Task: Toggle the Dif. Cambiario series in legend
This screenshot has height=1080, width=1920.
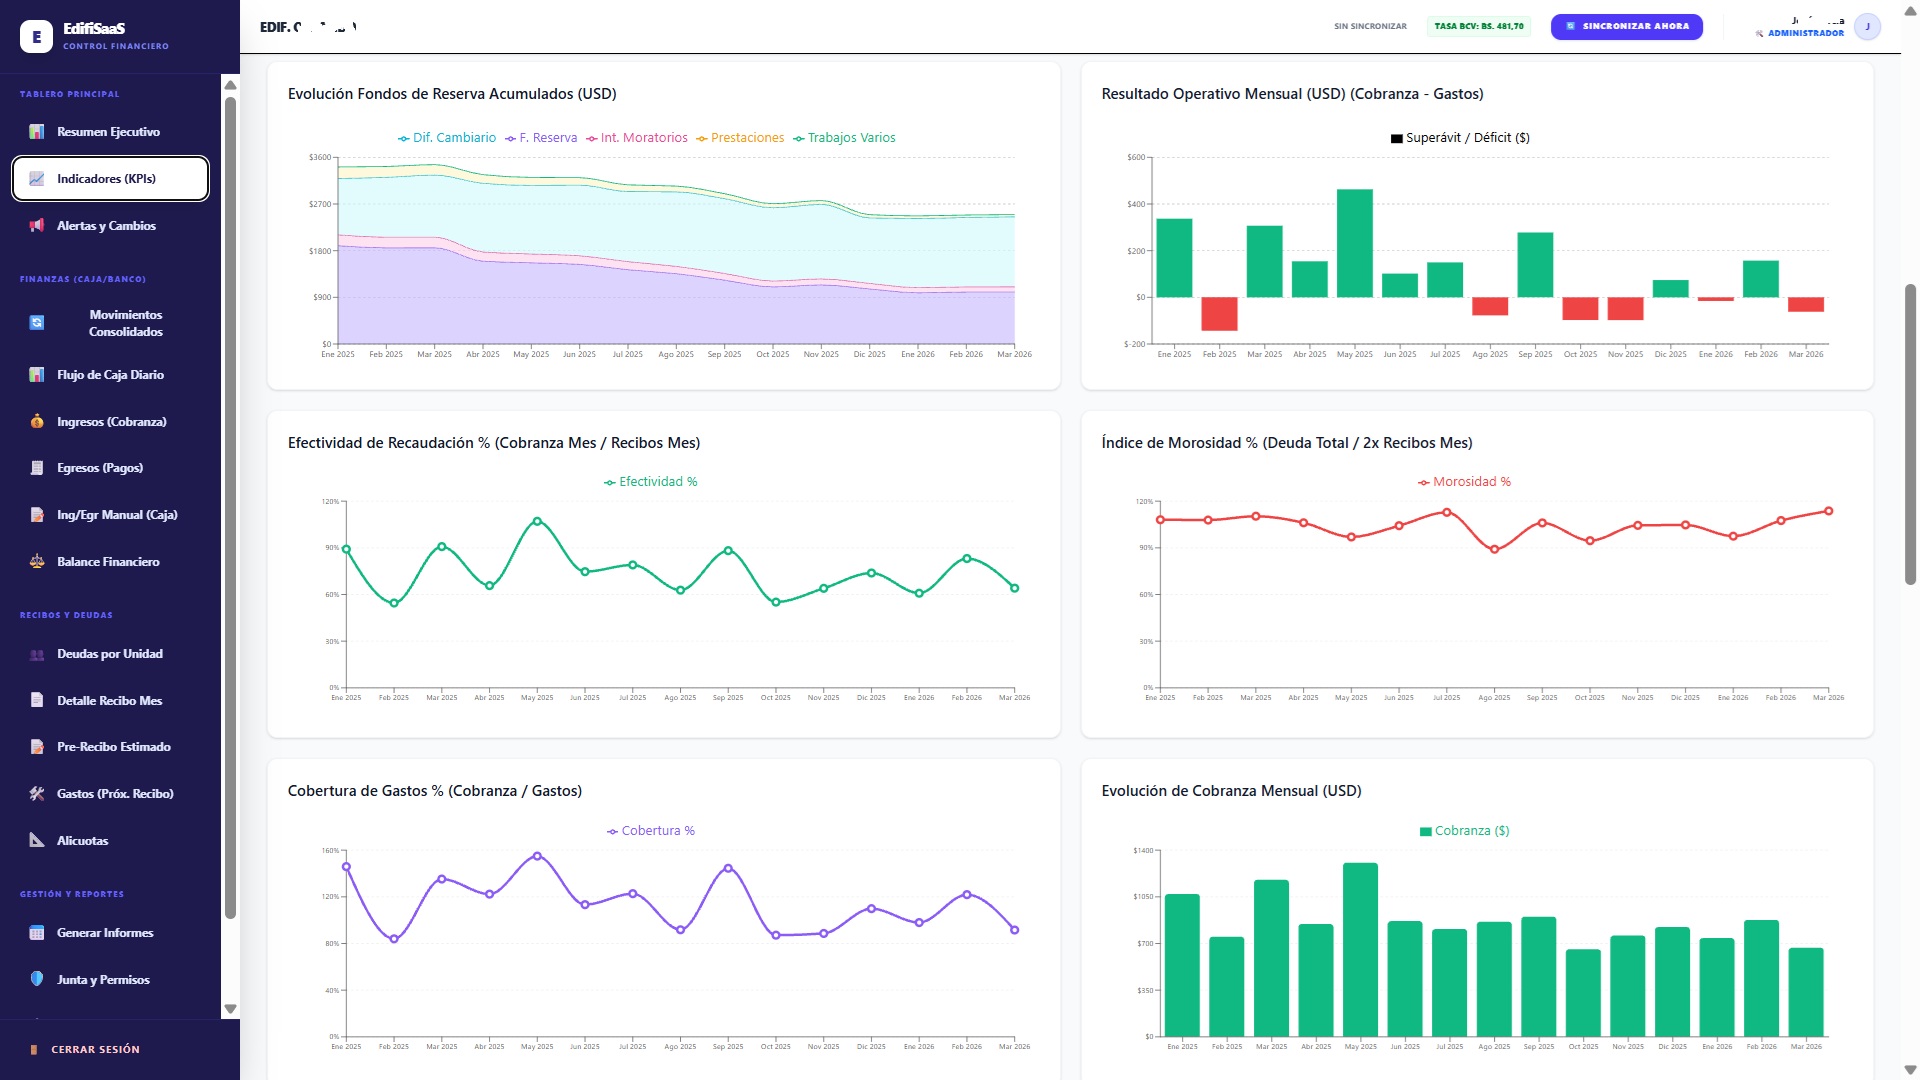Action: click(x=447, y=138)
